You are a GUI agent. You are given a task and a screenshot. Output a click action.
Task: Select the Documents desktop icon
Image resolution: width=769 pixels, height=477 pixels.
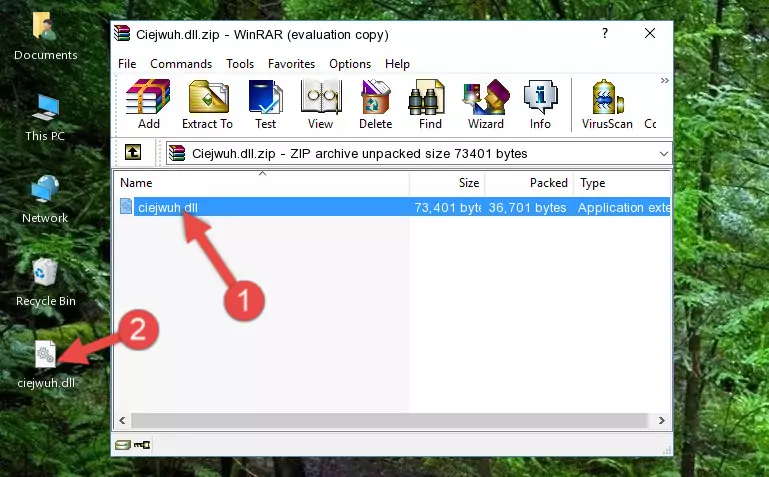pos(45,36)
